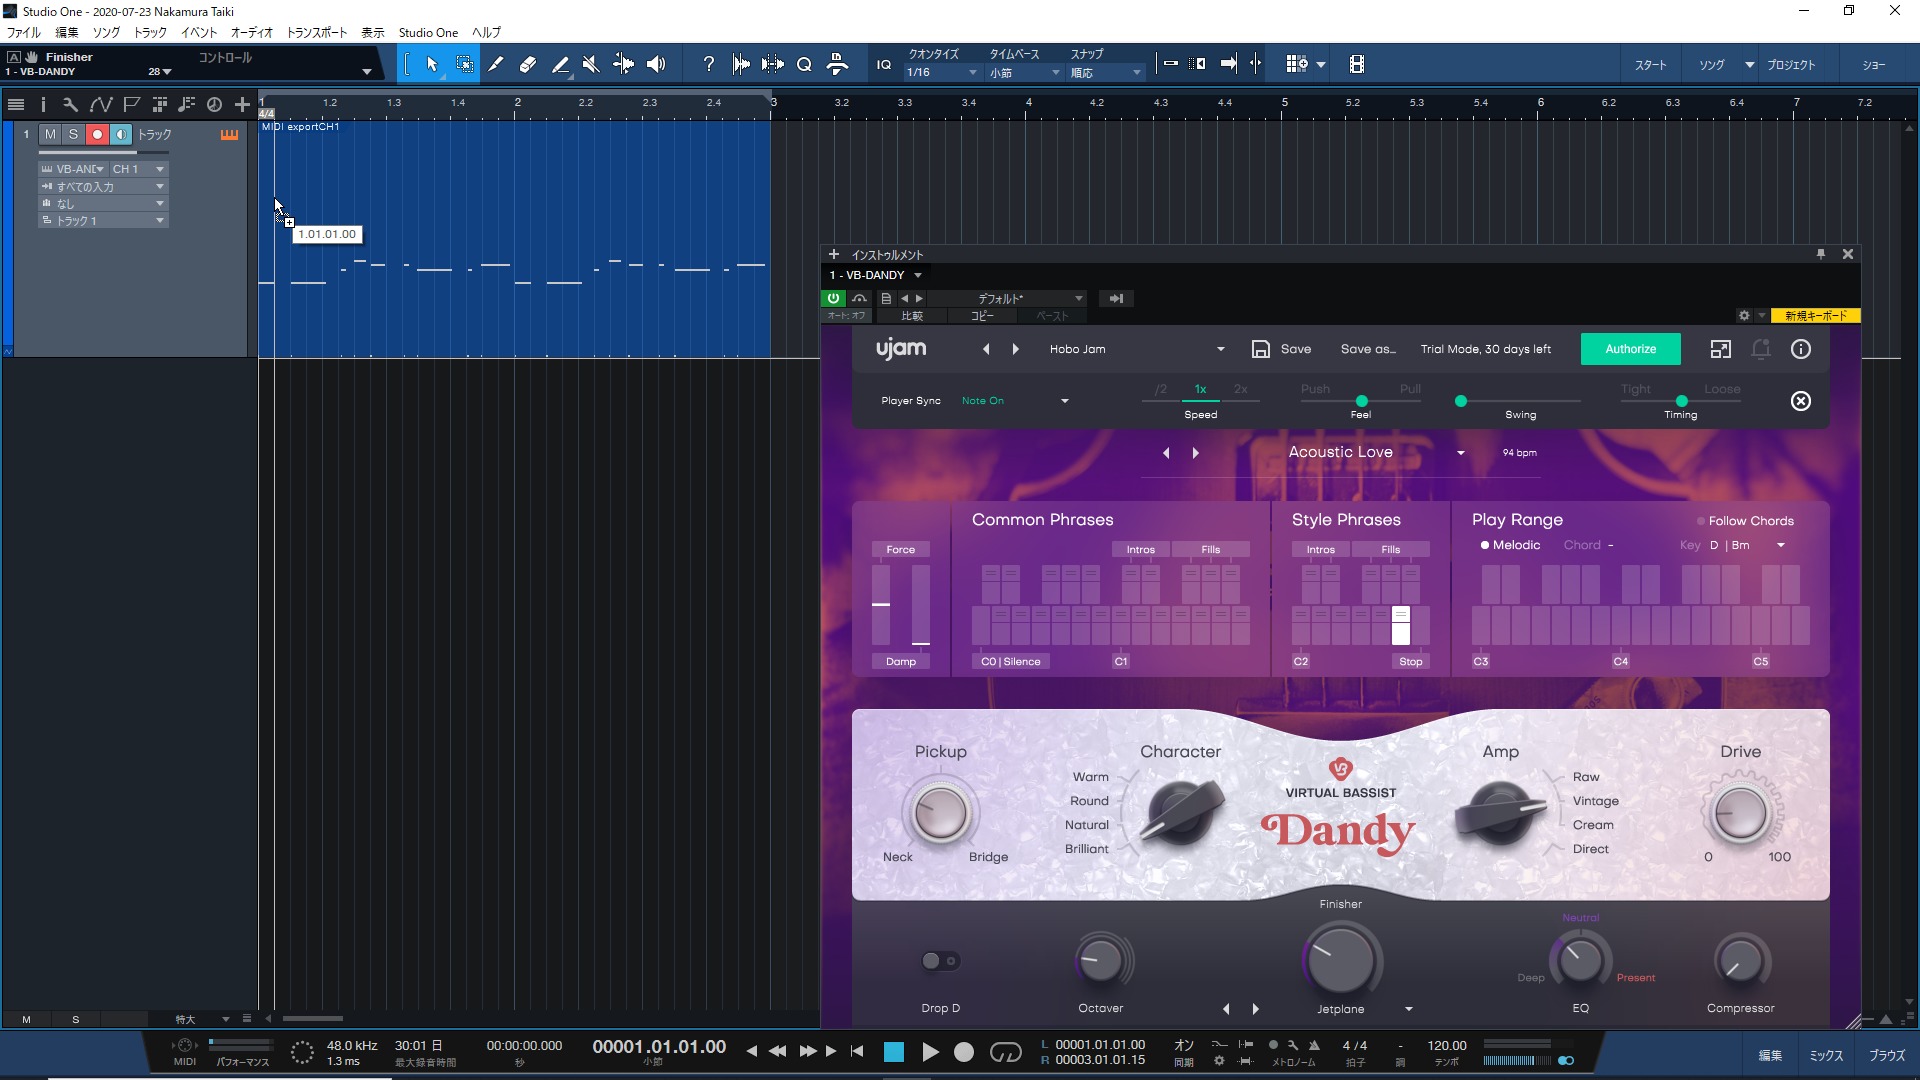Screen dimensions: 1920x1080
Task: Click the ujam resize window icon
Action: 1720,349
